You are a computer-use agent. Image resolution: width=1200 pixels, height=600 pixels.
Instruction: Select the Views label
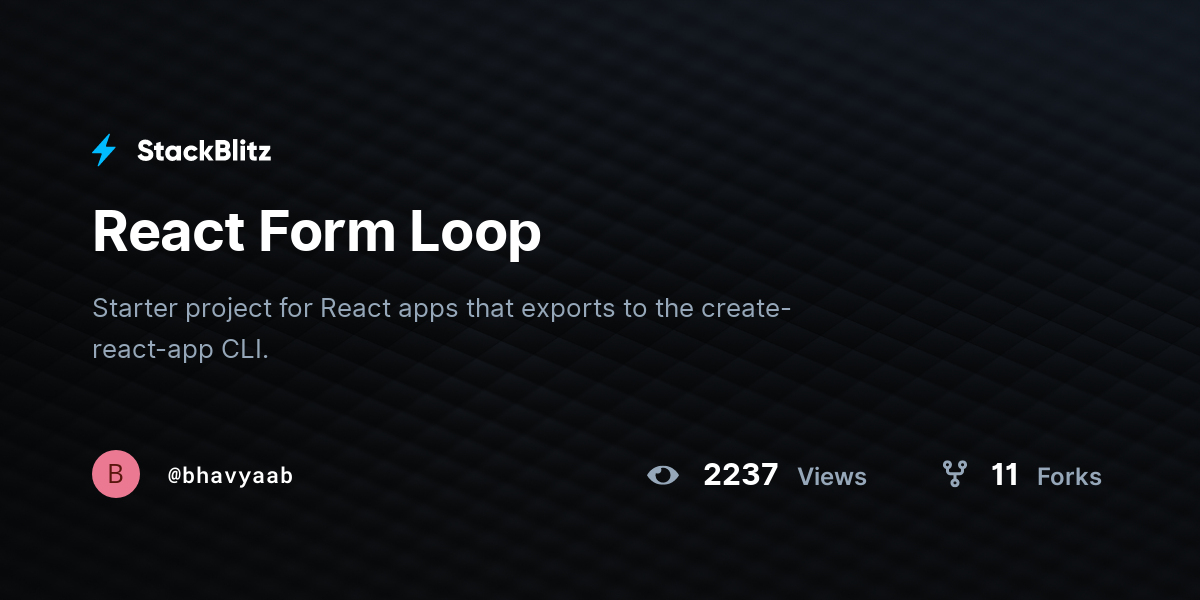tap(832, 476)
